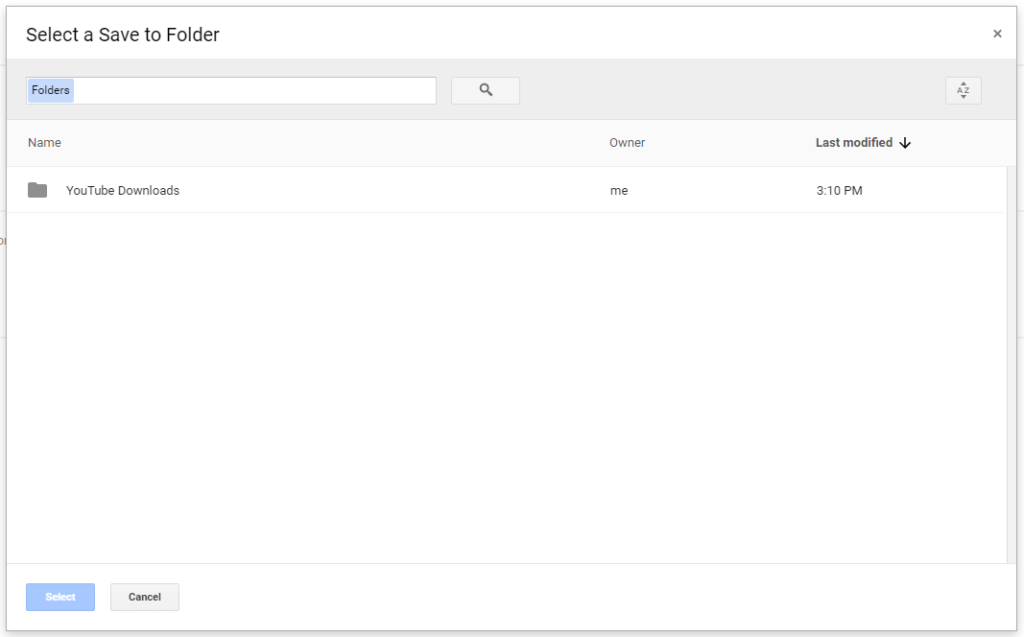The image size is (1024, 637).
Task: Click the Cancel button
Action: click(144, 597)
